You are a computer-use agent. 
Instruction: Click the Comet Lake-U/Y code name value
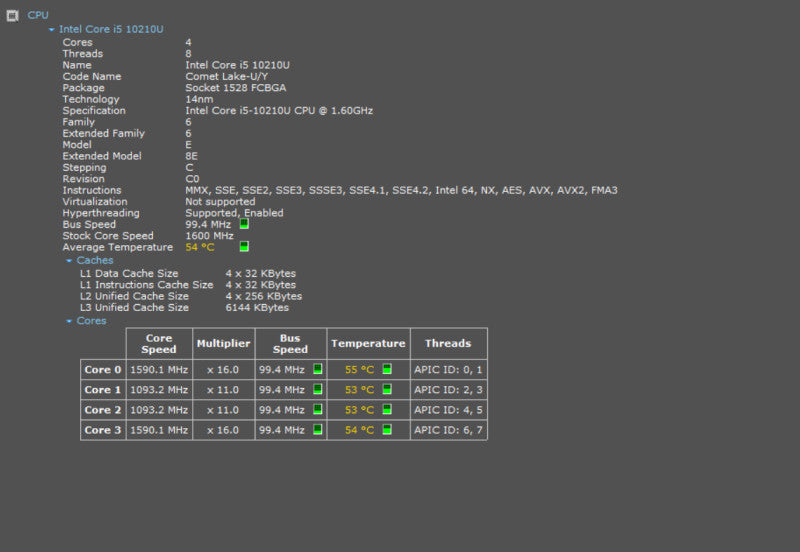pyautogui.click(x=227, y=77)
